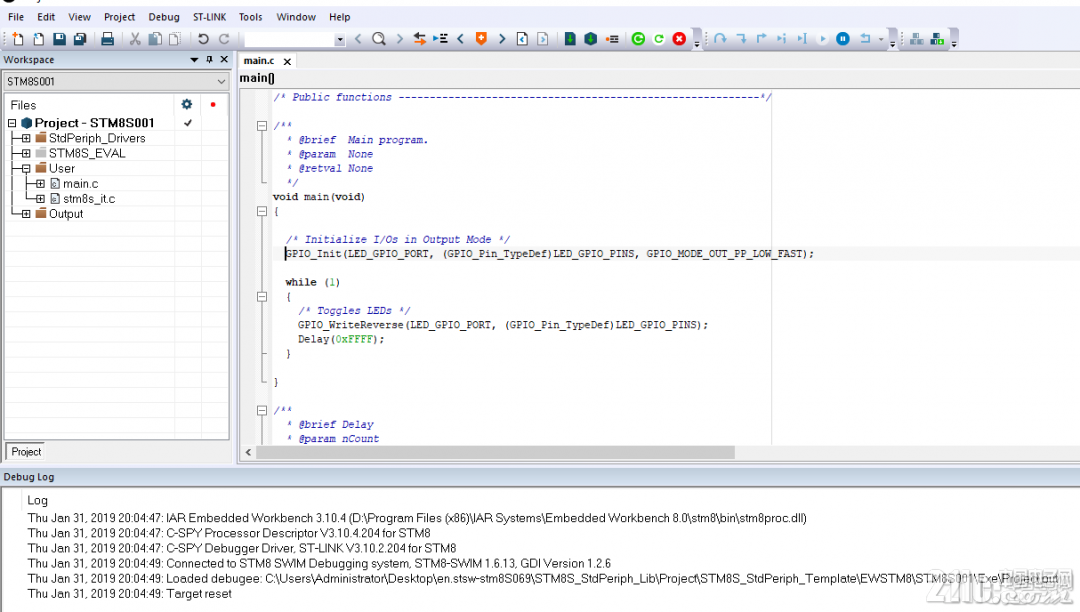Open the toolbar search box dropdown arrow
The height and width of the screenshot is (612, 1080).
click(x=340, y=40)
